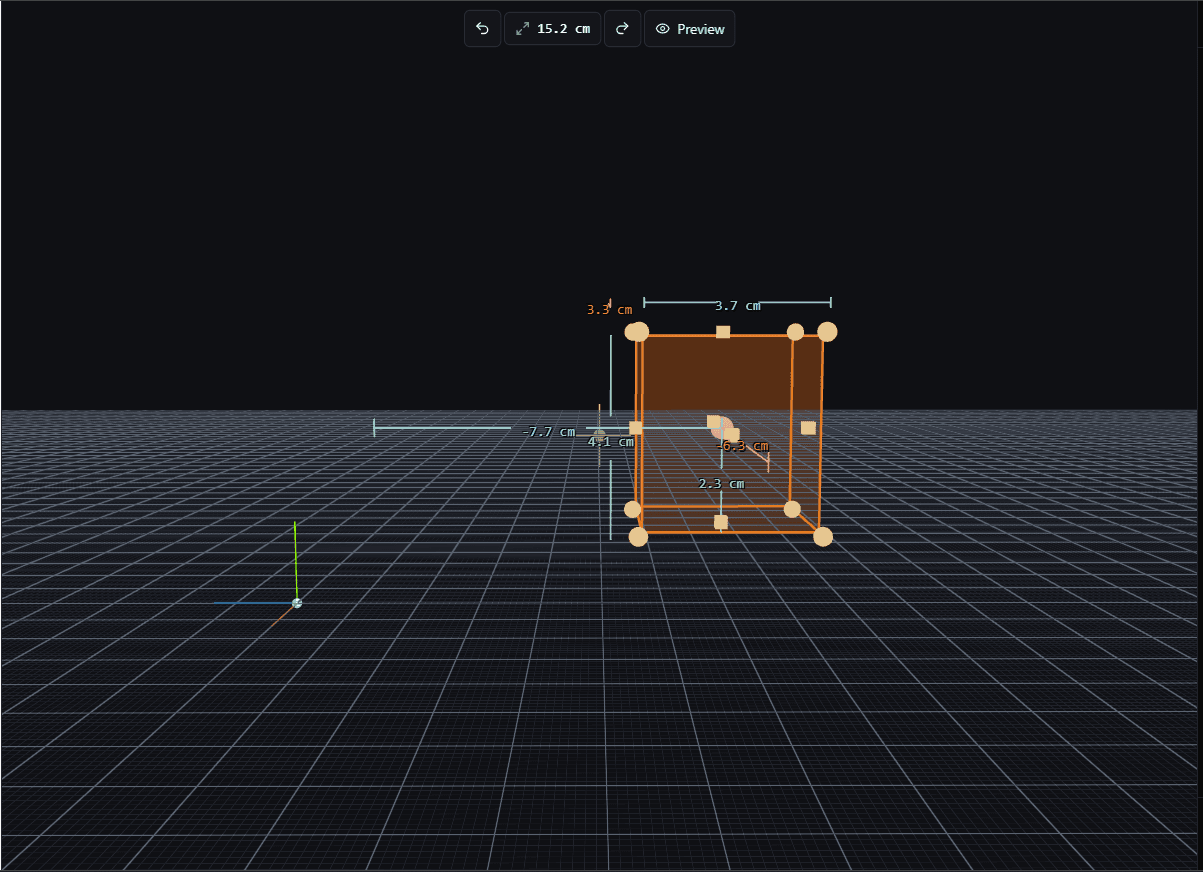
Task: Click the orange -6.3 cm offset label
Action: 743,446
